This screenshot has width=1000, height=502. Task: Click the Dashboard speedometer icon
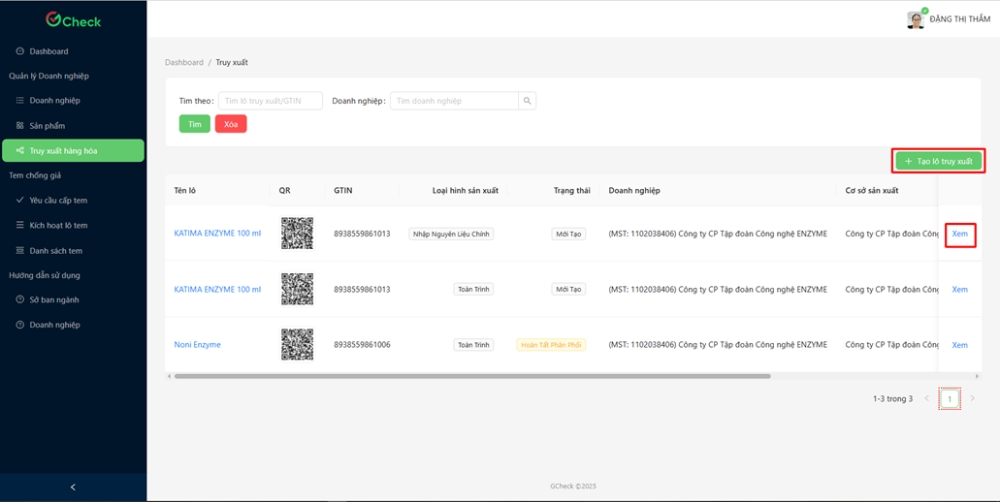(20, 51)
